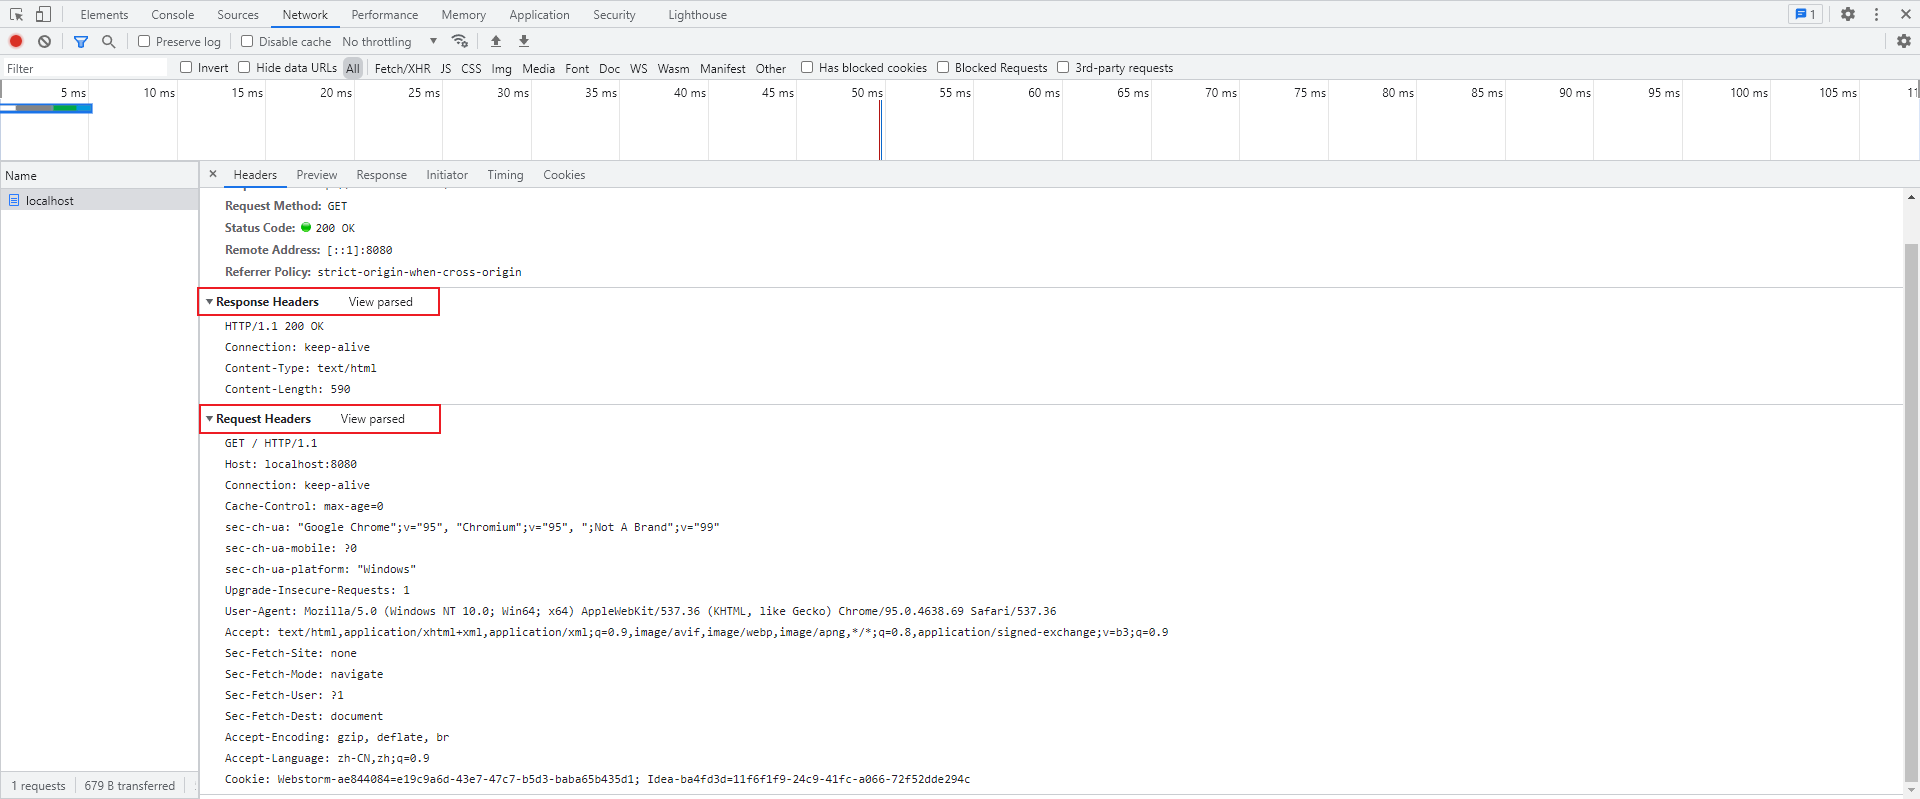Filter requests by Media type
Screen dimensions: 1920x799
tap(538, 68)
